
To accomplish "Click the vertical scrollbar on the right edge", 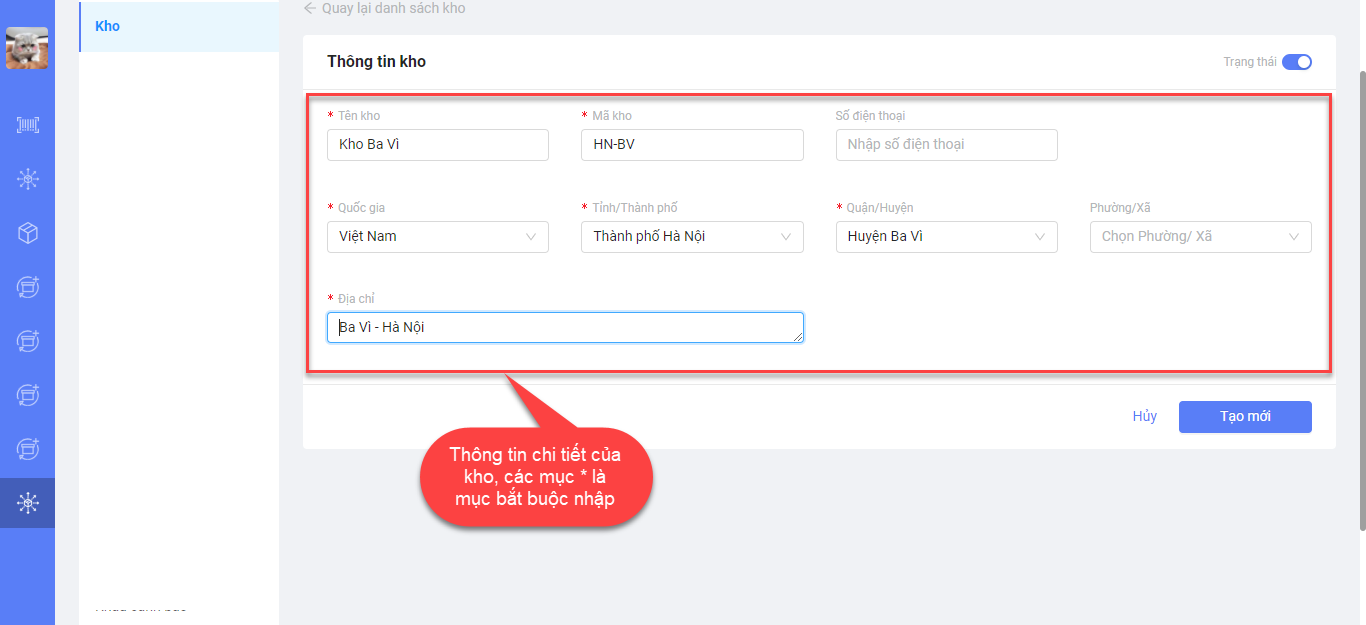I will [x=1360, y=300].
